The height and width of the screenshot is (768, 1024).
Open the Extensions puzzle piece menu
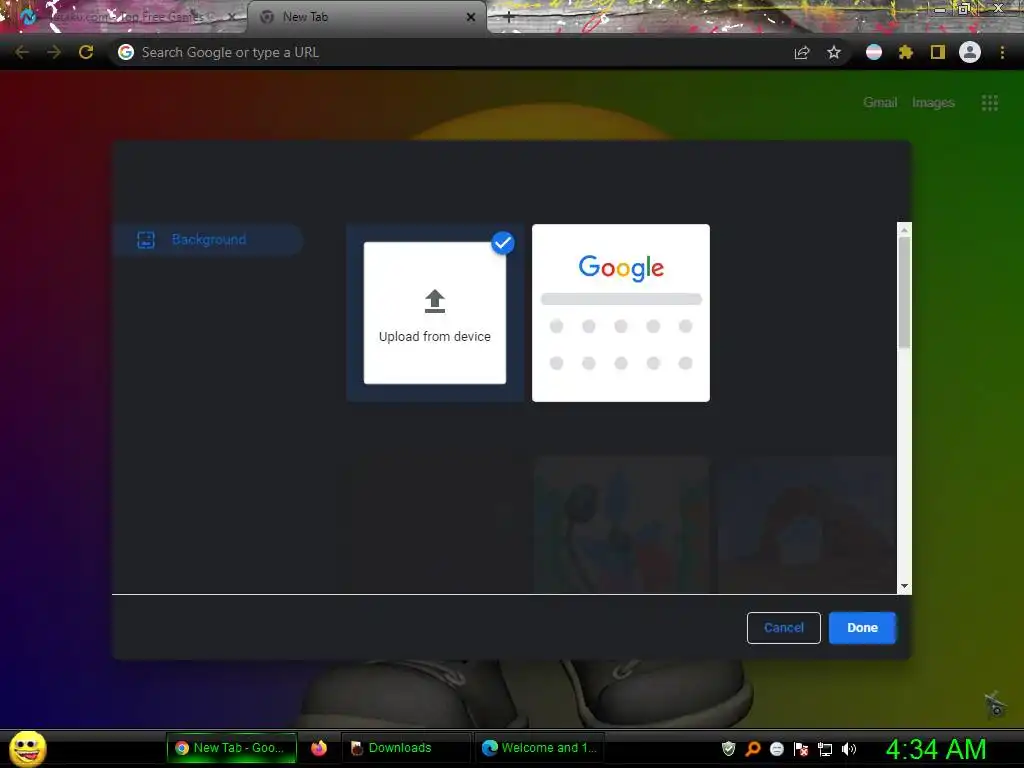[x=905, y=52]
